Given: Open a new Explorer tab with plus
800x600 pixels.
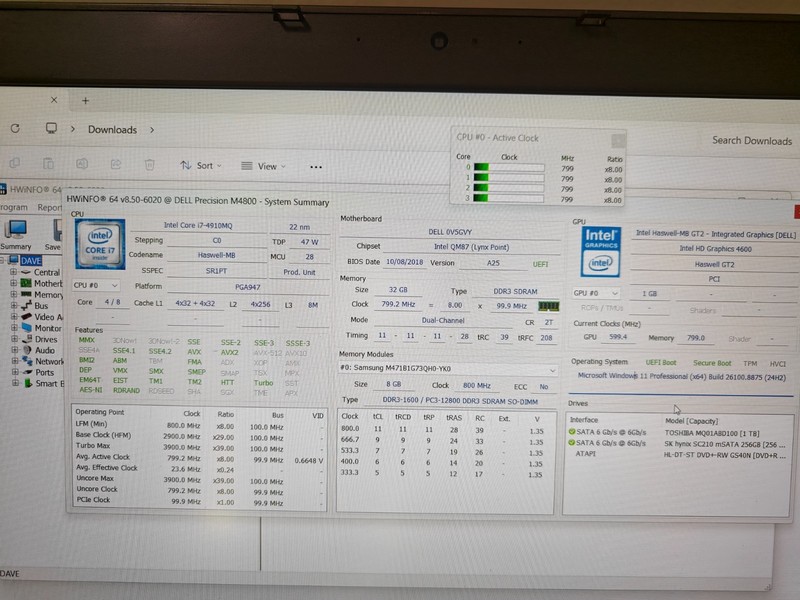Looking at the screenshot, I should tap(85, 101).
